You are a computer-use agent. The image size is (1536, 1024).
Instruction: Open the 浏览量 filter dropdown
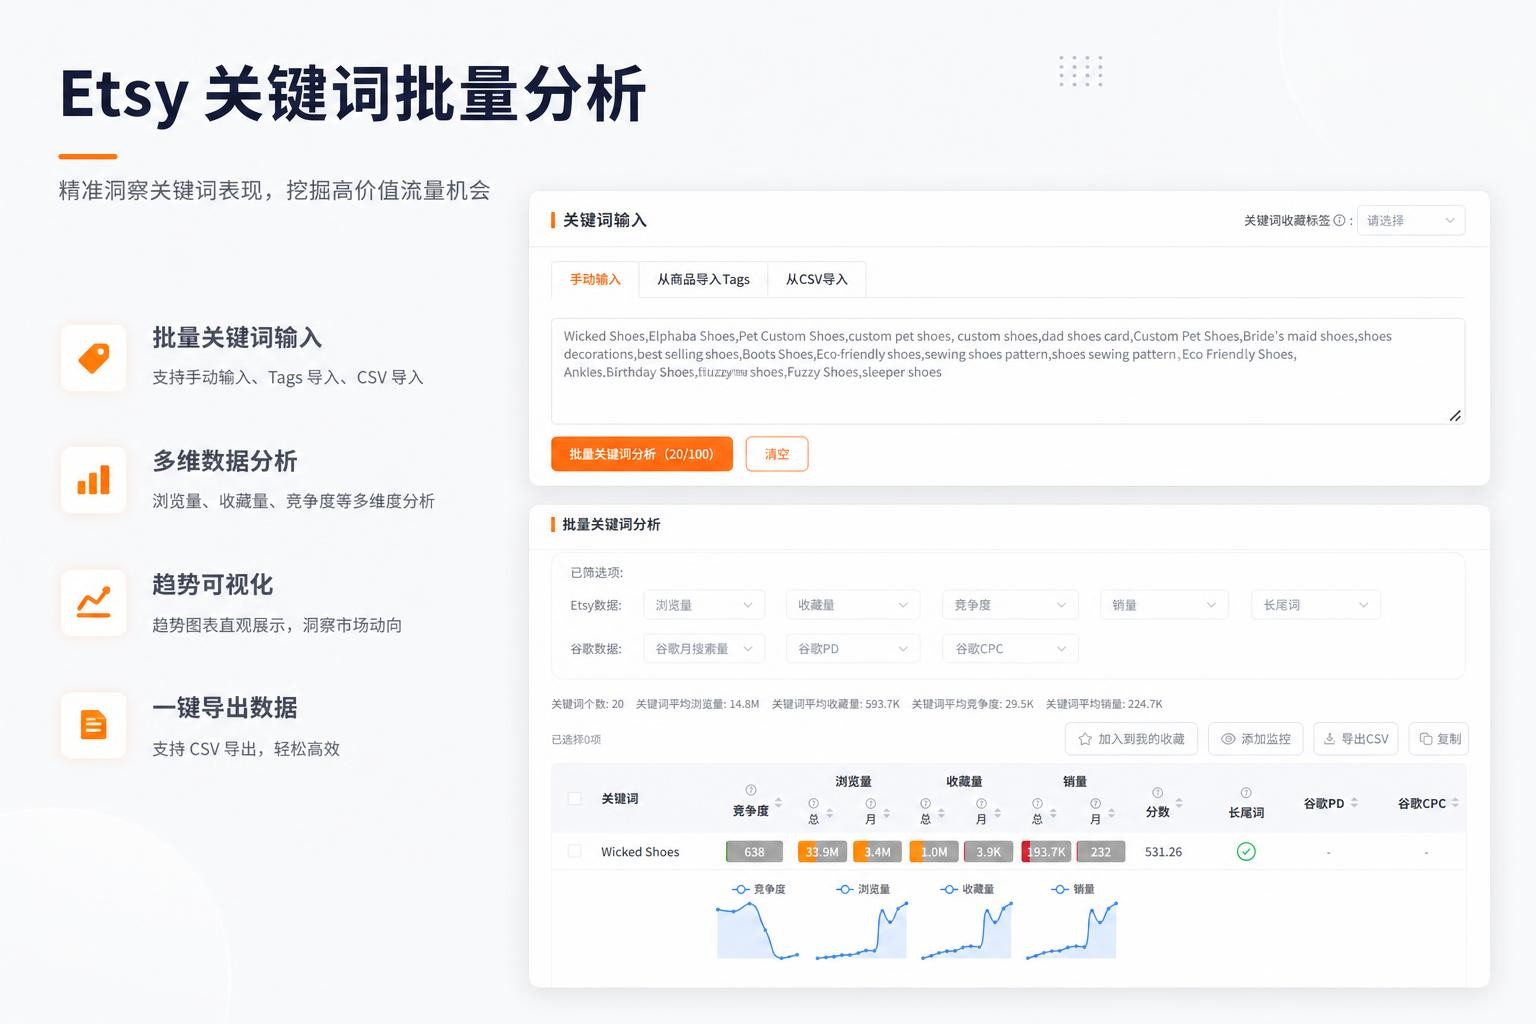pyautogui.click(x=704, y=605)
